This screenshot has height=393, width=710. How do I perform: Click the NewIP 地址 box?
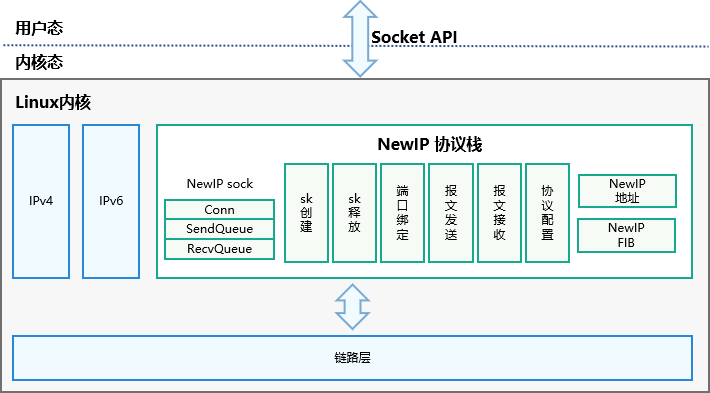click(627, 191)
